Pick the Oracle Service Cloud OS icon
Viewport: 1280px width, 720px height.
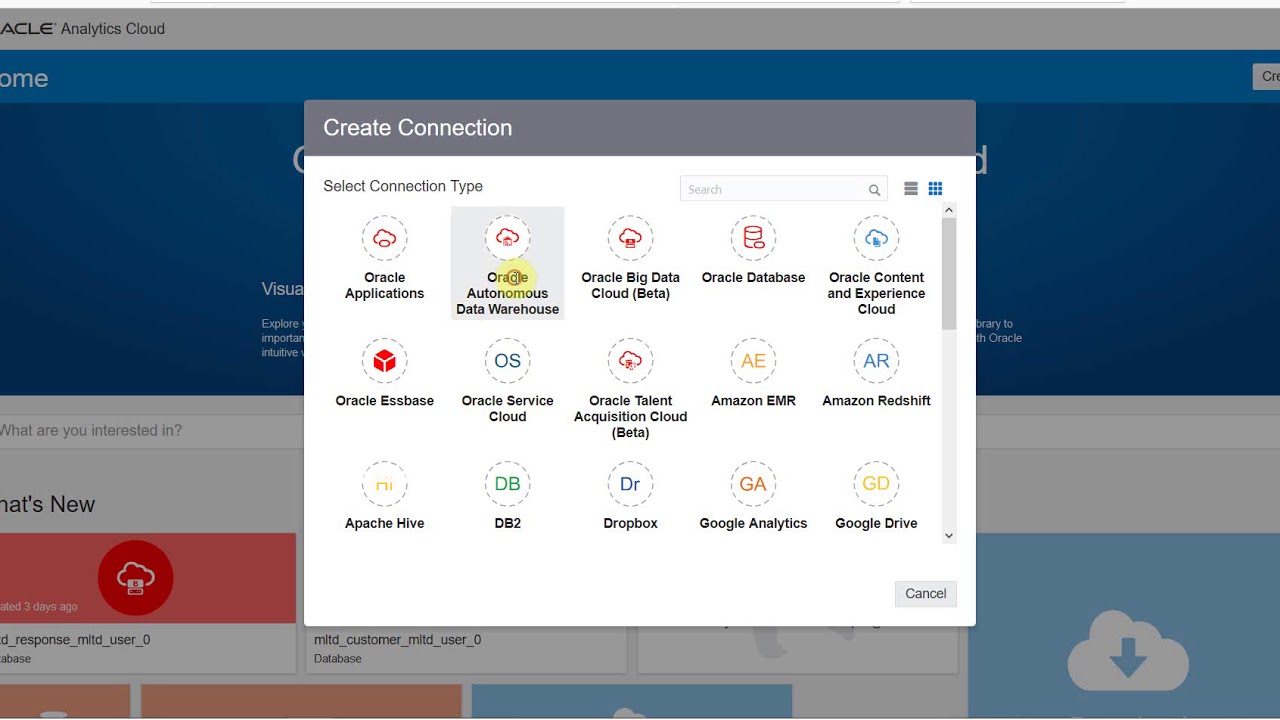pos(508,361)
